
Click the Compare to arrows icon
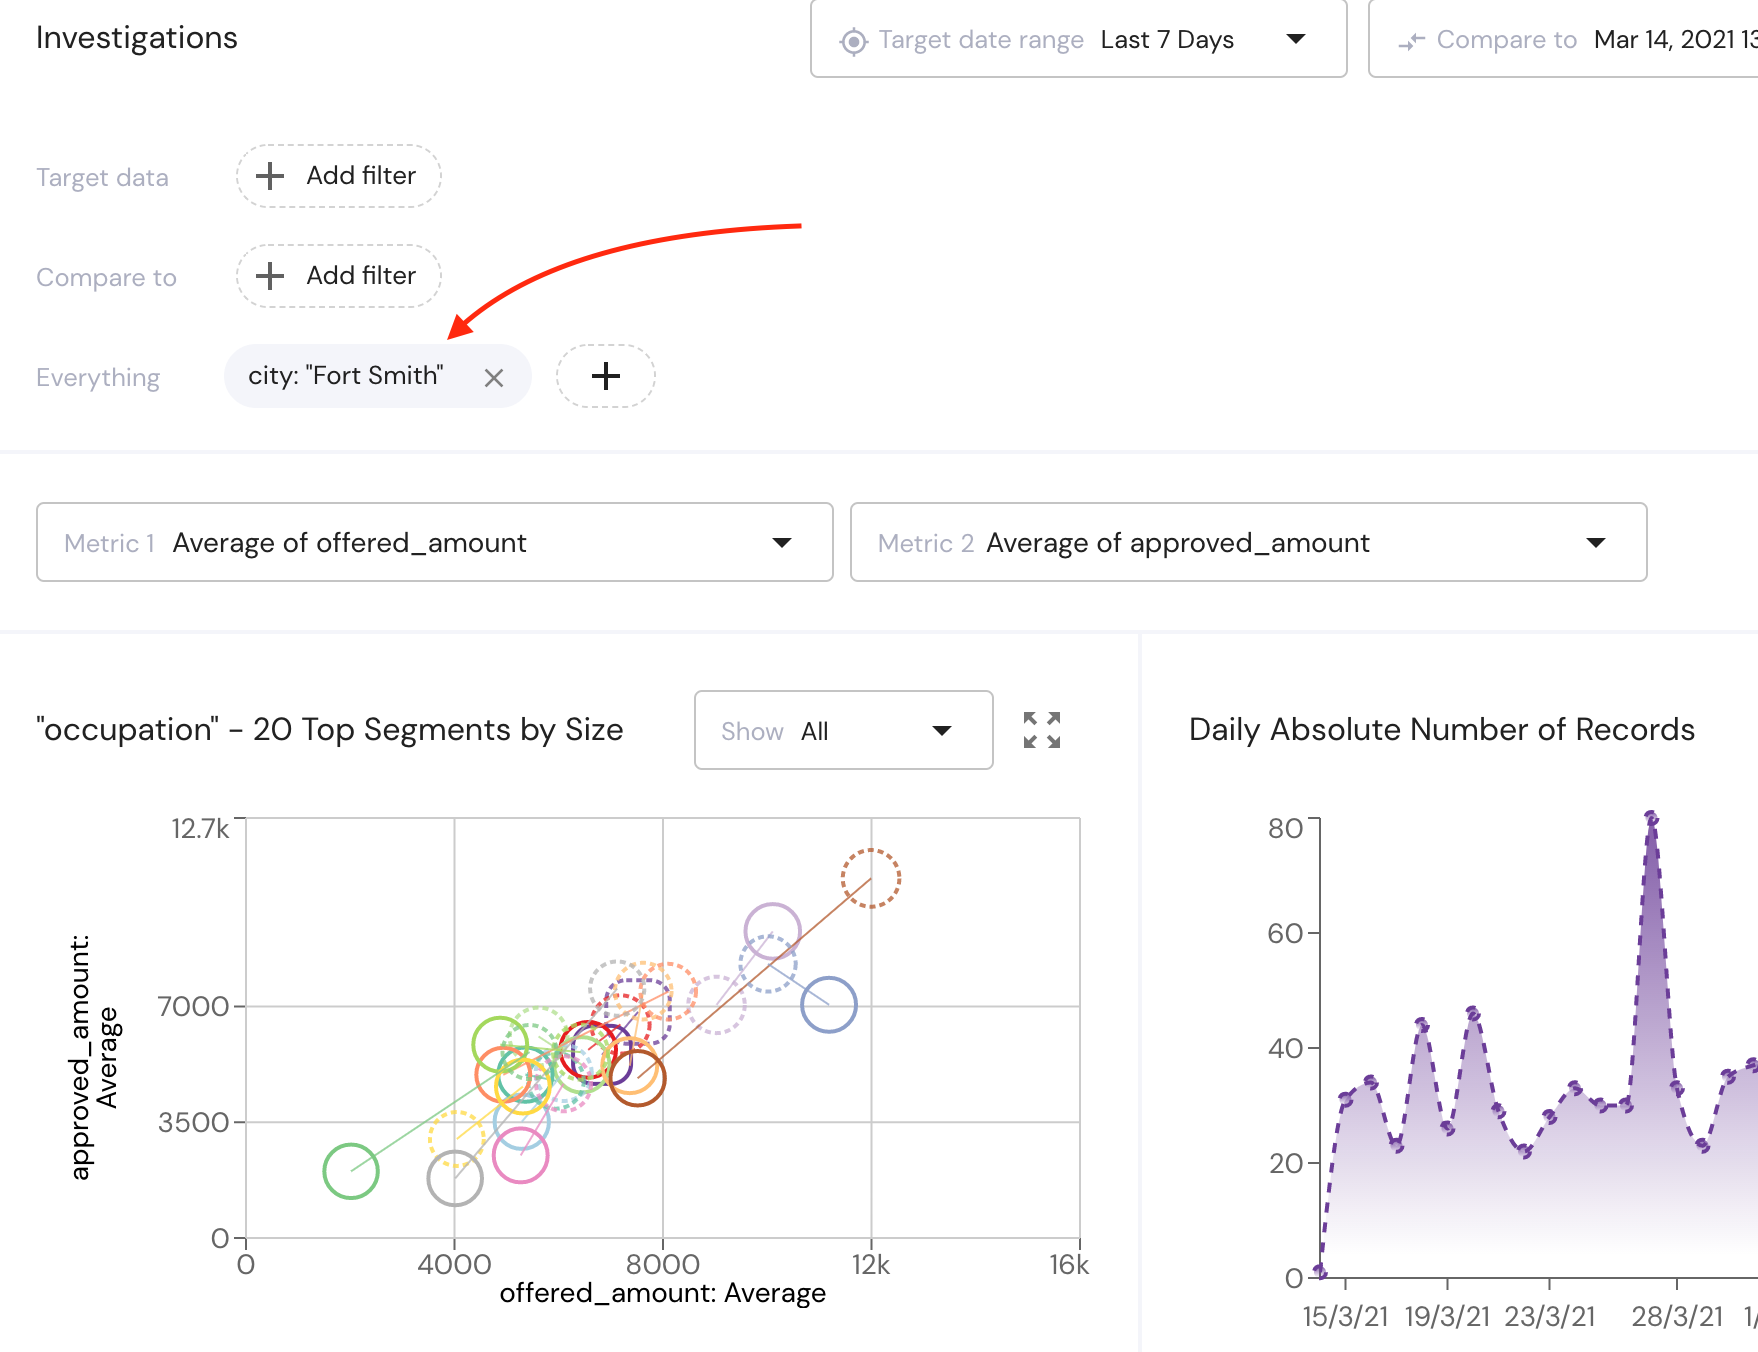click(1411, 41)
